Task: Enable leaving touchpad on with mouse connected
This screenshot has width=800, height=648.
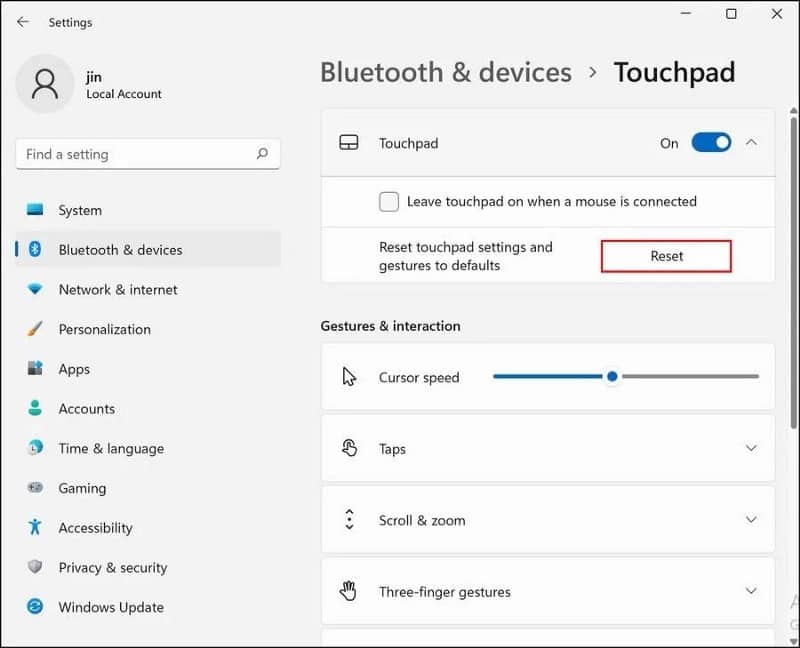Action: tap(388, 201)
